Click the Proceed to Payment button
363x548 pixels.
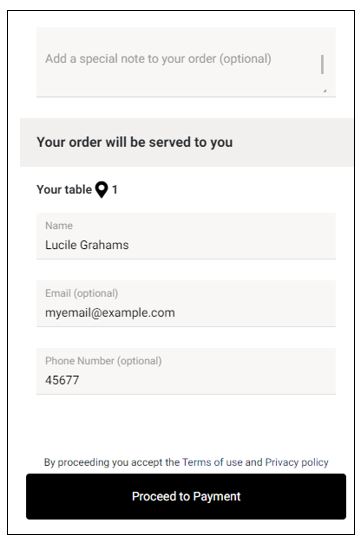(x=186, y=496)
